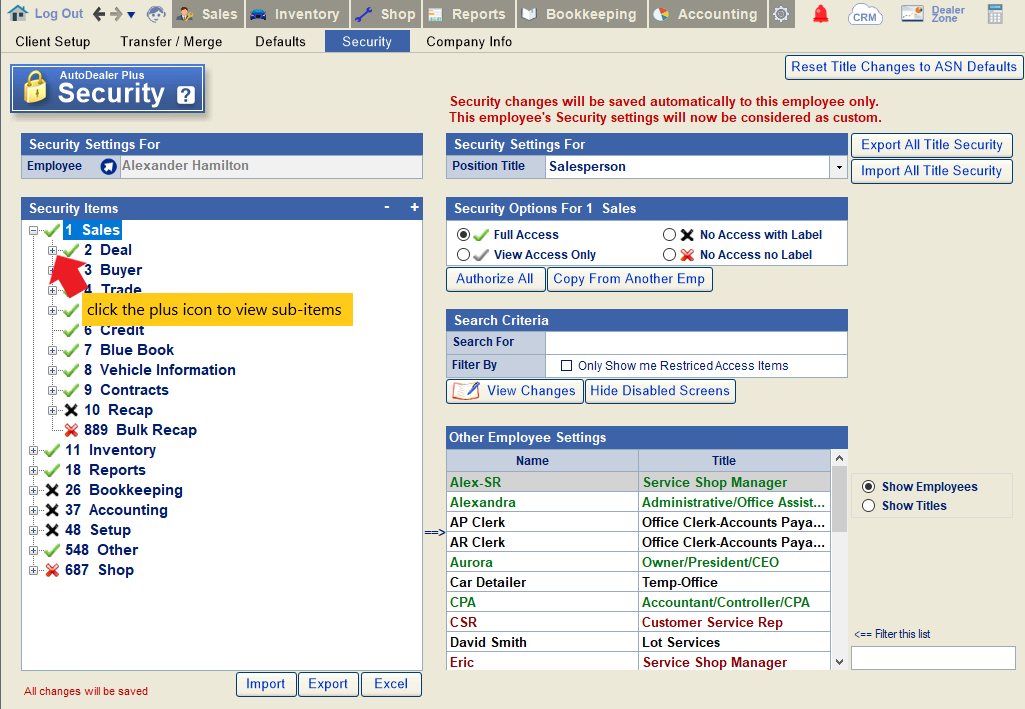The width and height of the screenshot is (1025, 709).
Task: Click the red X beside 889 Bulk Recap
Action: (71, 430)
